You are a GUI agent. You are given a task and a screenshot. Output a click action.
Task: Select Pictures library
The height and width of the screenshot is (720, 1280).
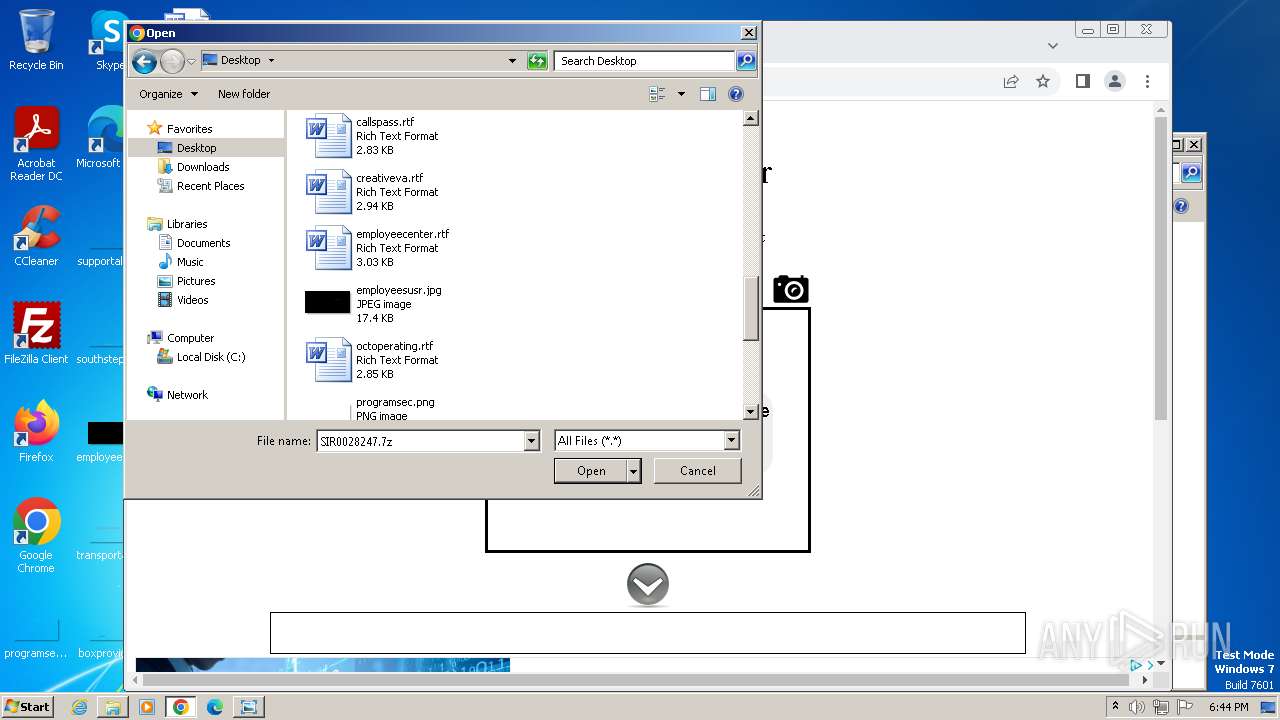pos(196,281)
